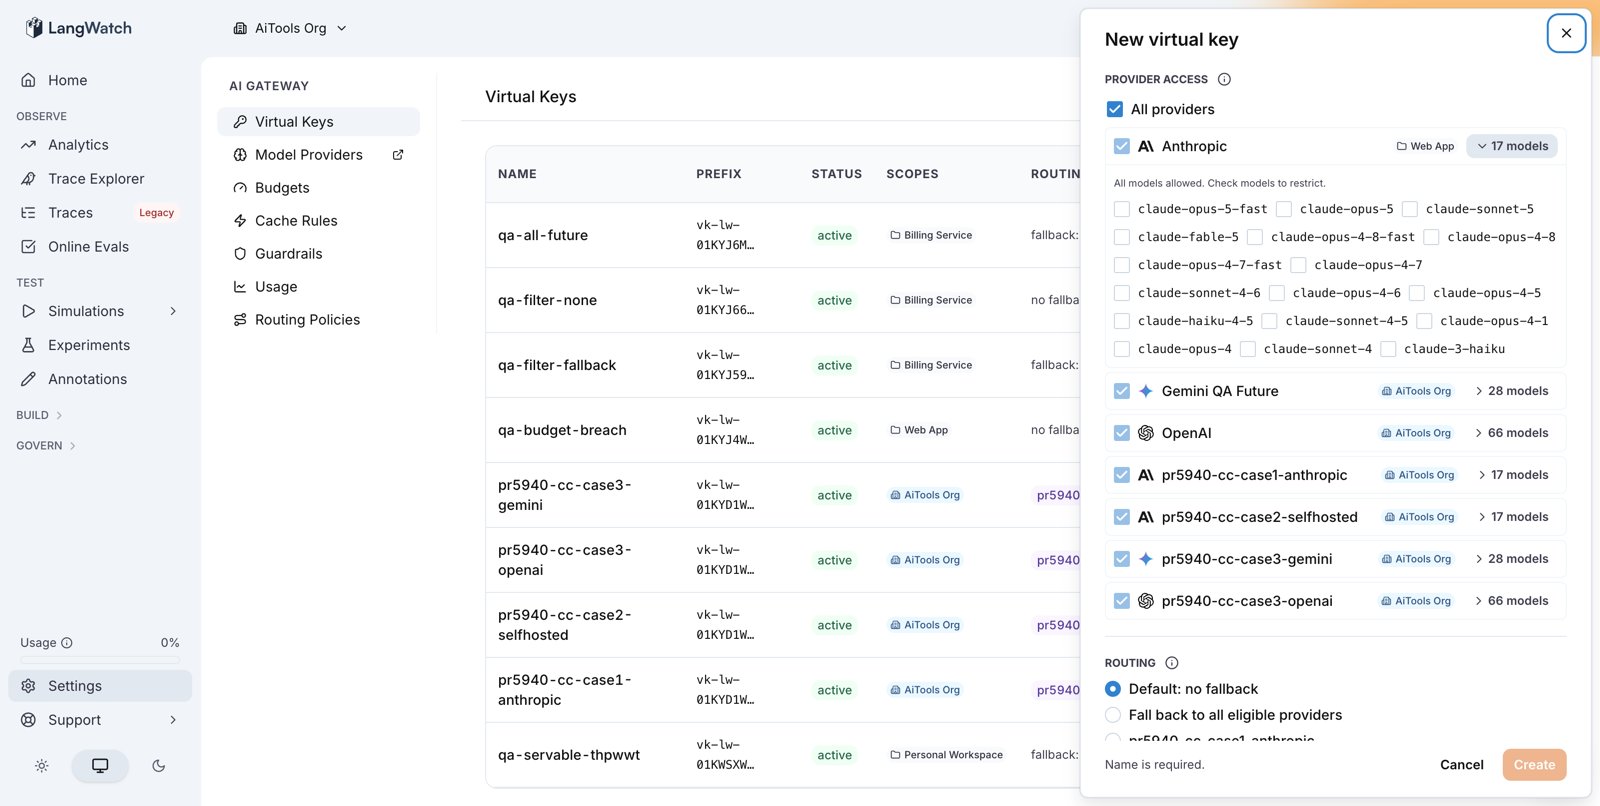This screenshot has width=1600, height=806.
Task: Toggle the Gemini QA Future checkbox
Action: tap(1122, 391)
